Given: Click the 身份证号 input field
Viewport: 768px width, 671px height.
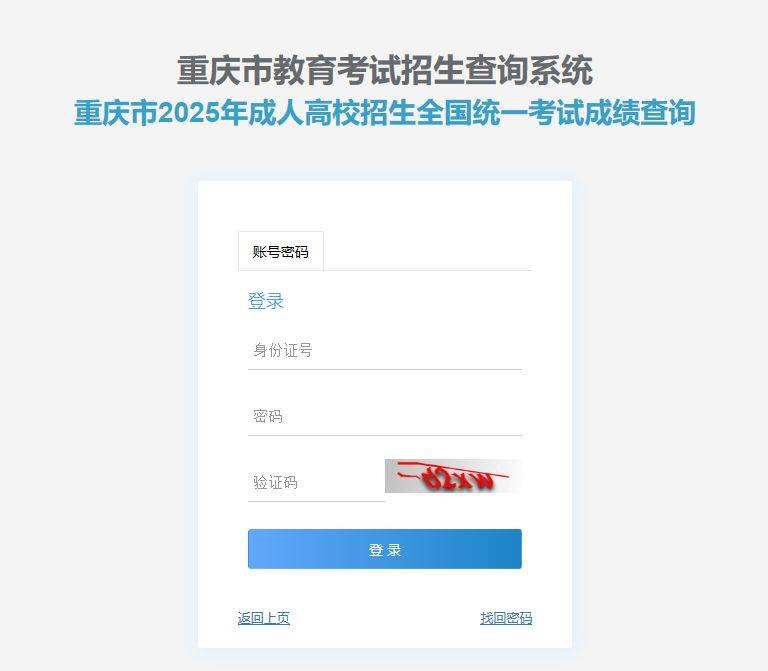Looking at the screenshot, I should coord(385,351).
